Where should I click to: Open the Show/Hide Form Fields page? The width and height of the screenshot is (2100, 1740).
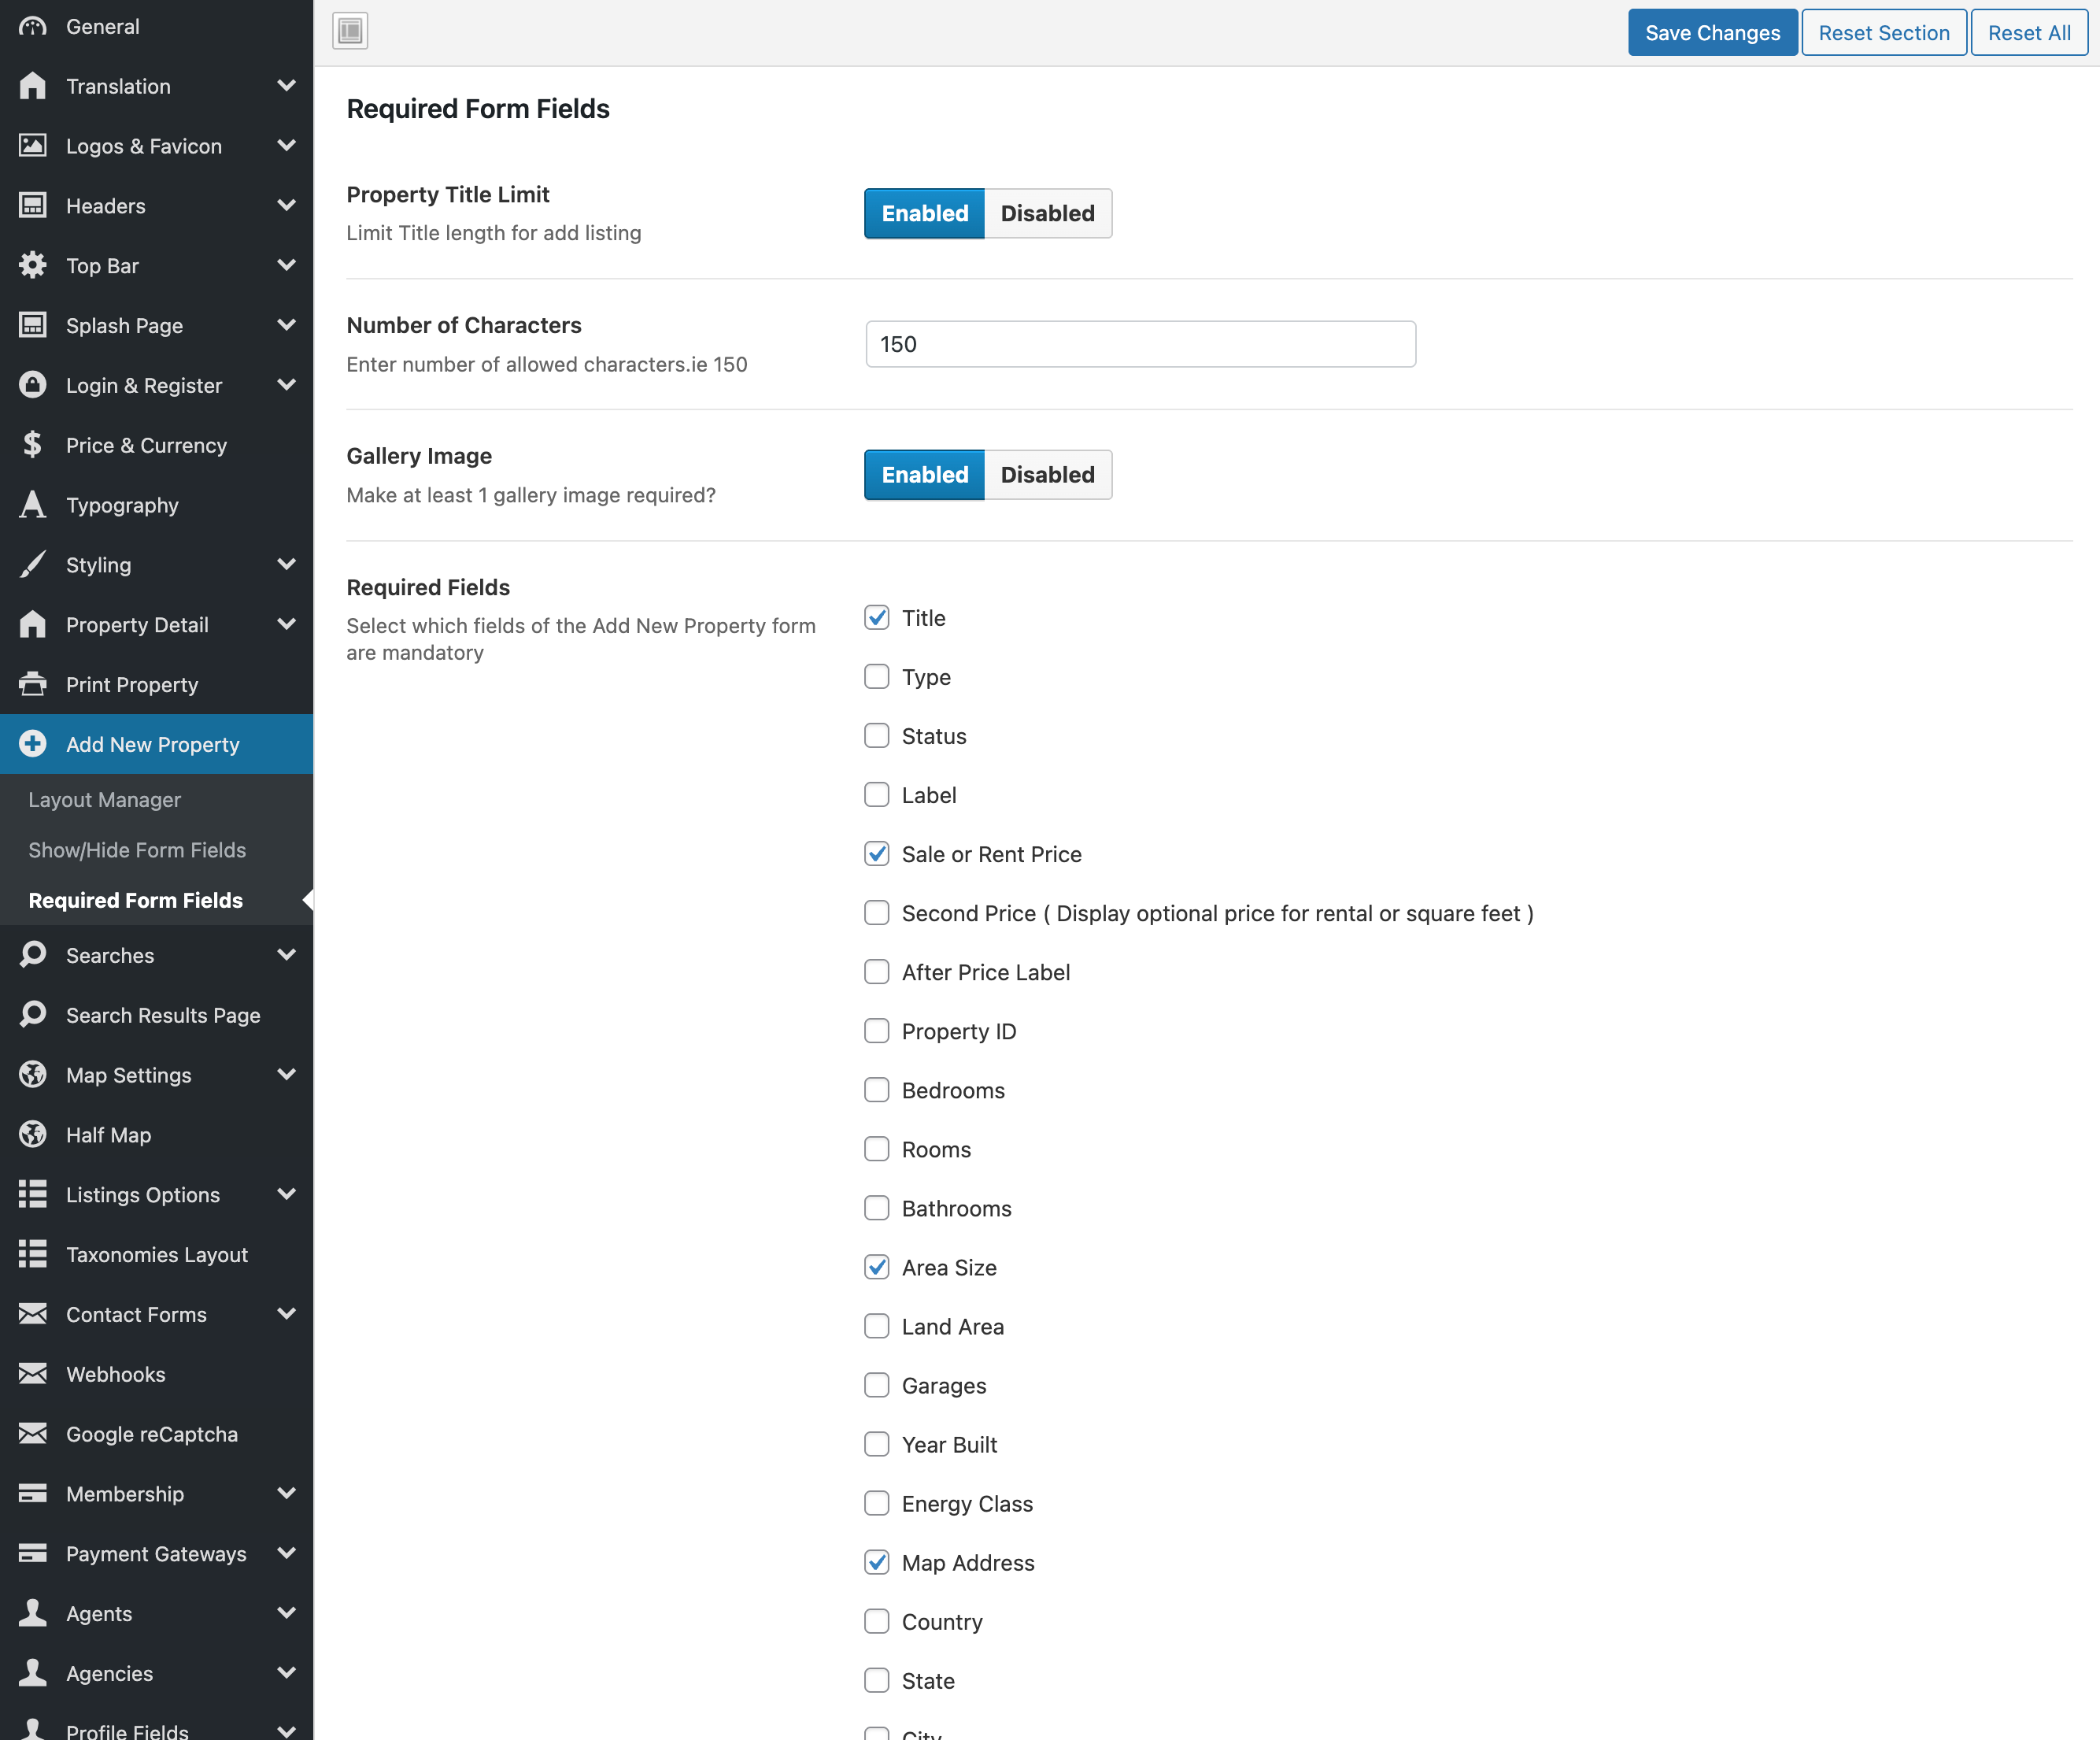(x=137, y=849)
